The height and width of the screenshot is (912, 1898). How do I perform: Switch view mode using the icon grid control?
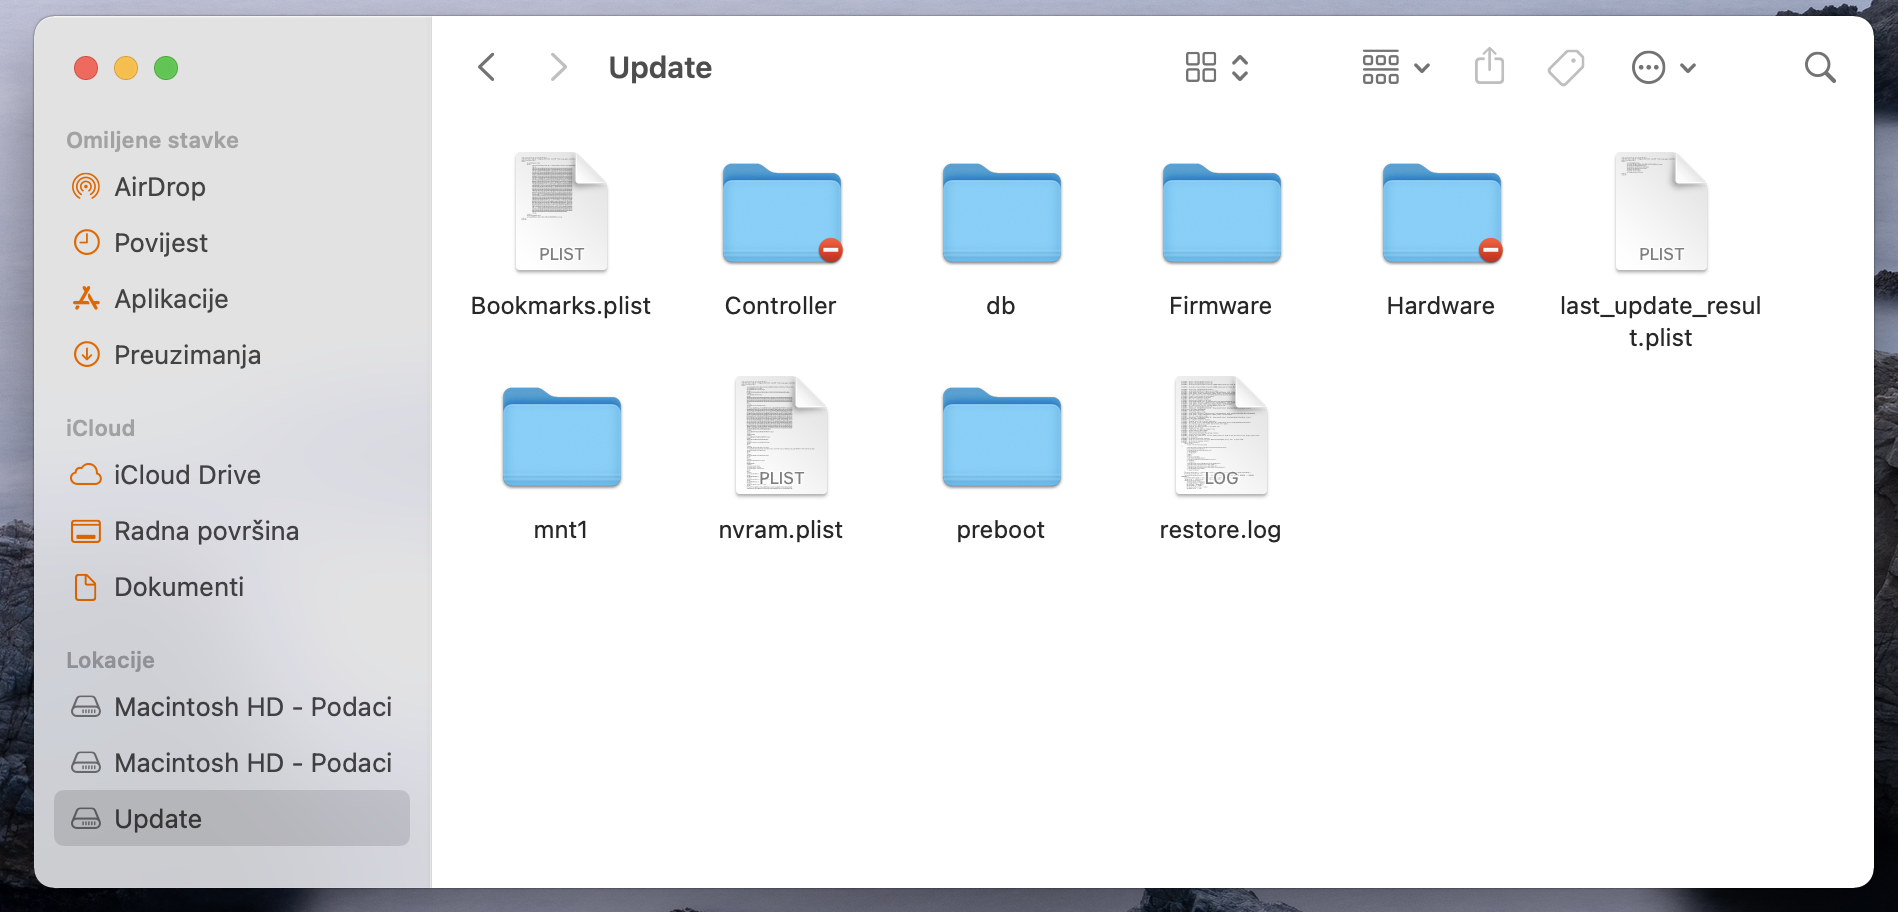click(1217, 68)
